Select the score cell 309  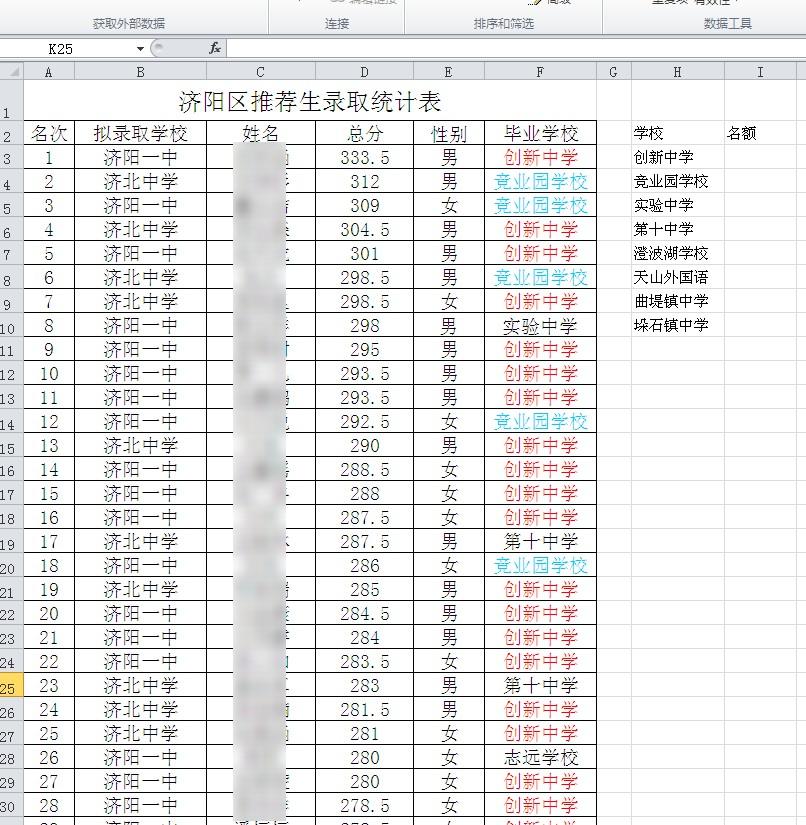pyautogui.click(x=364, y=205)
